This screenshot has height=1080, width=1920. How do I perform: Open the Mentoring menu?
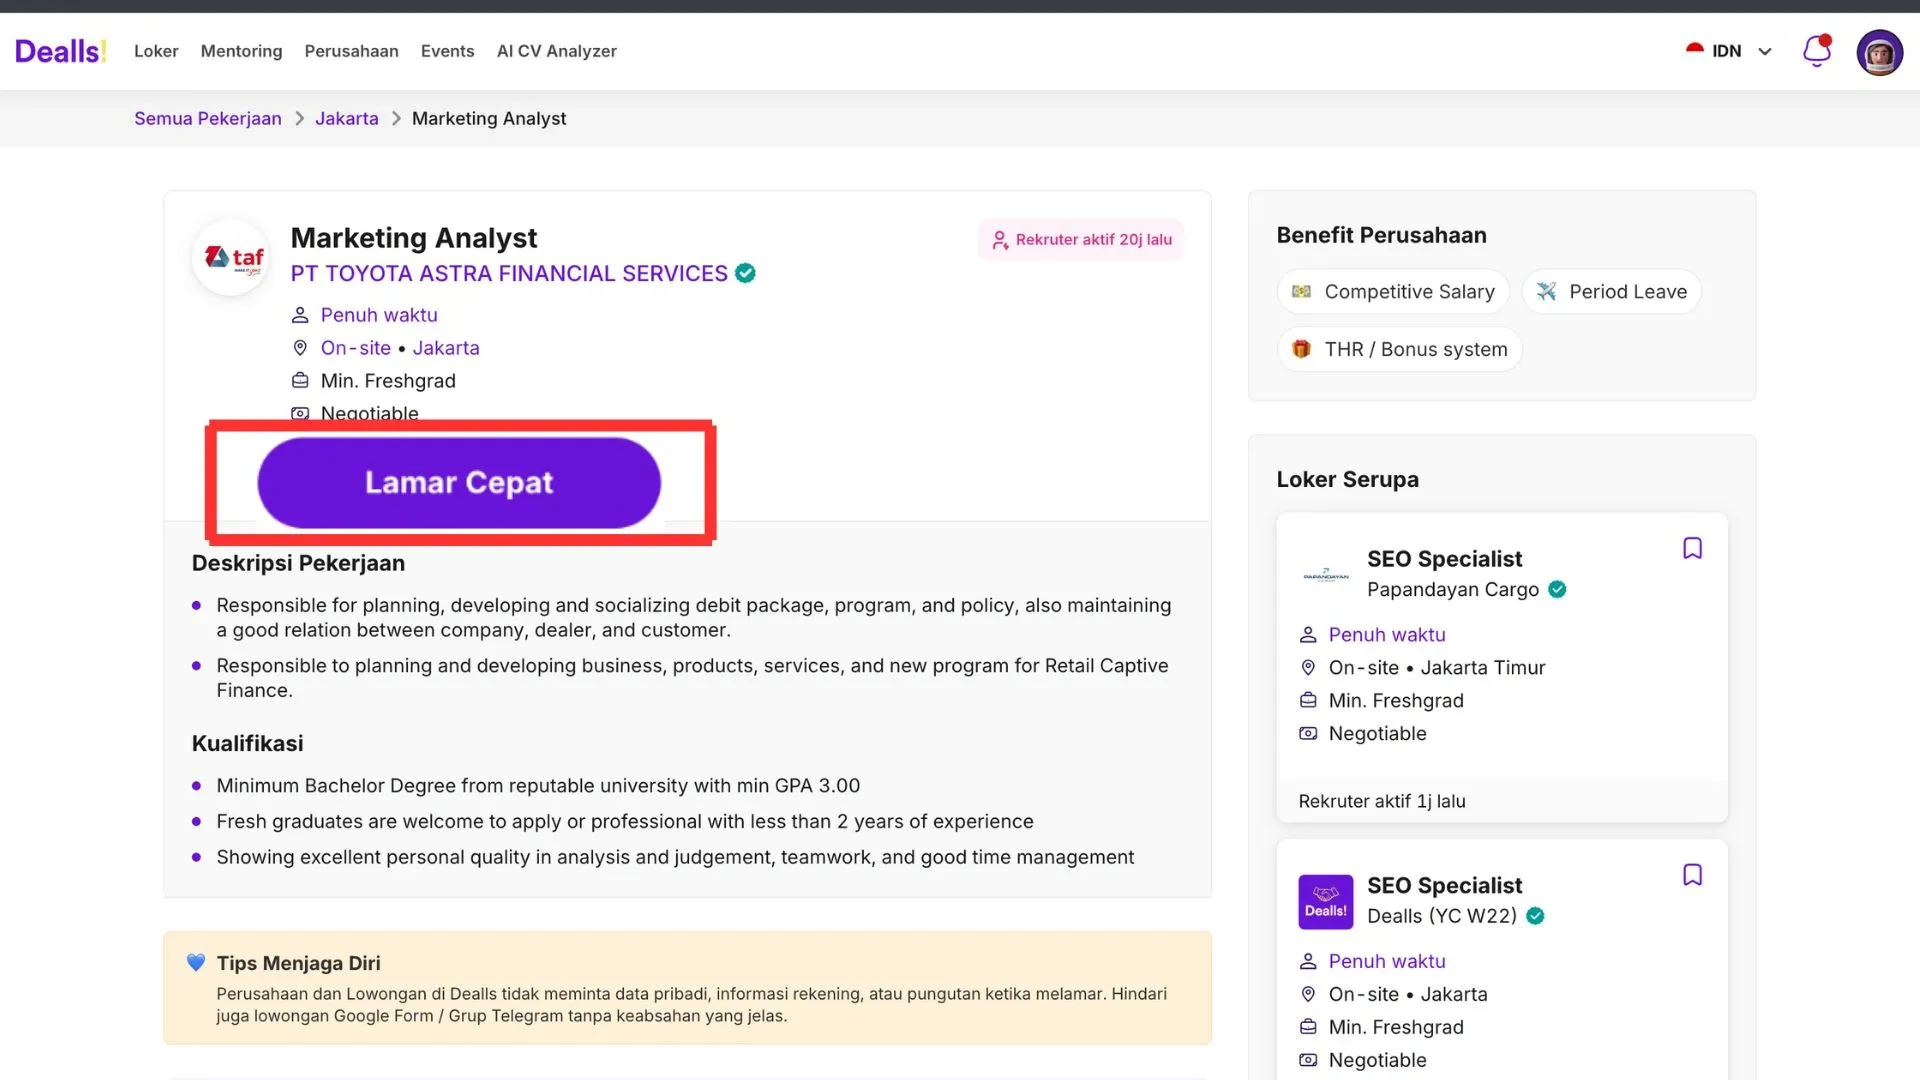241,51
